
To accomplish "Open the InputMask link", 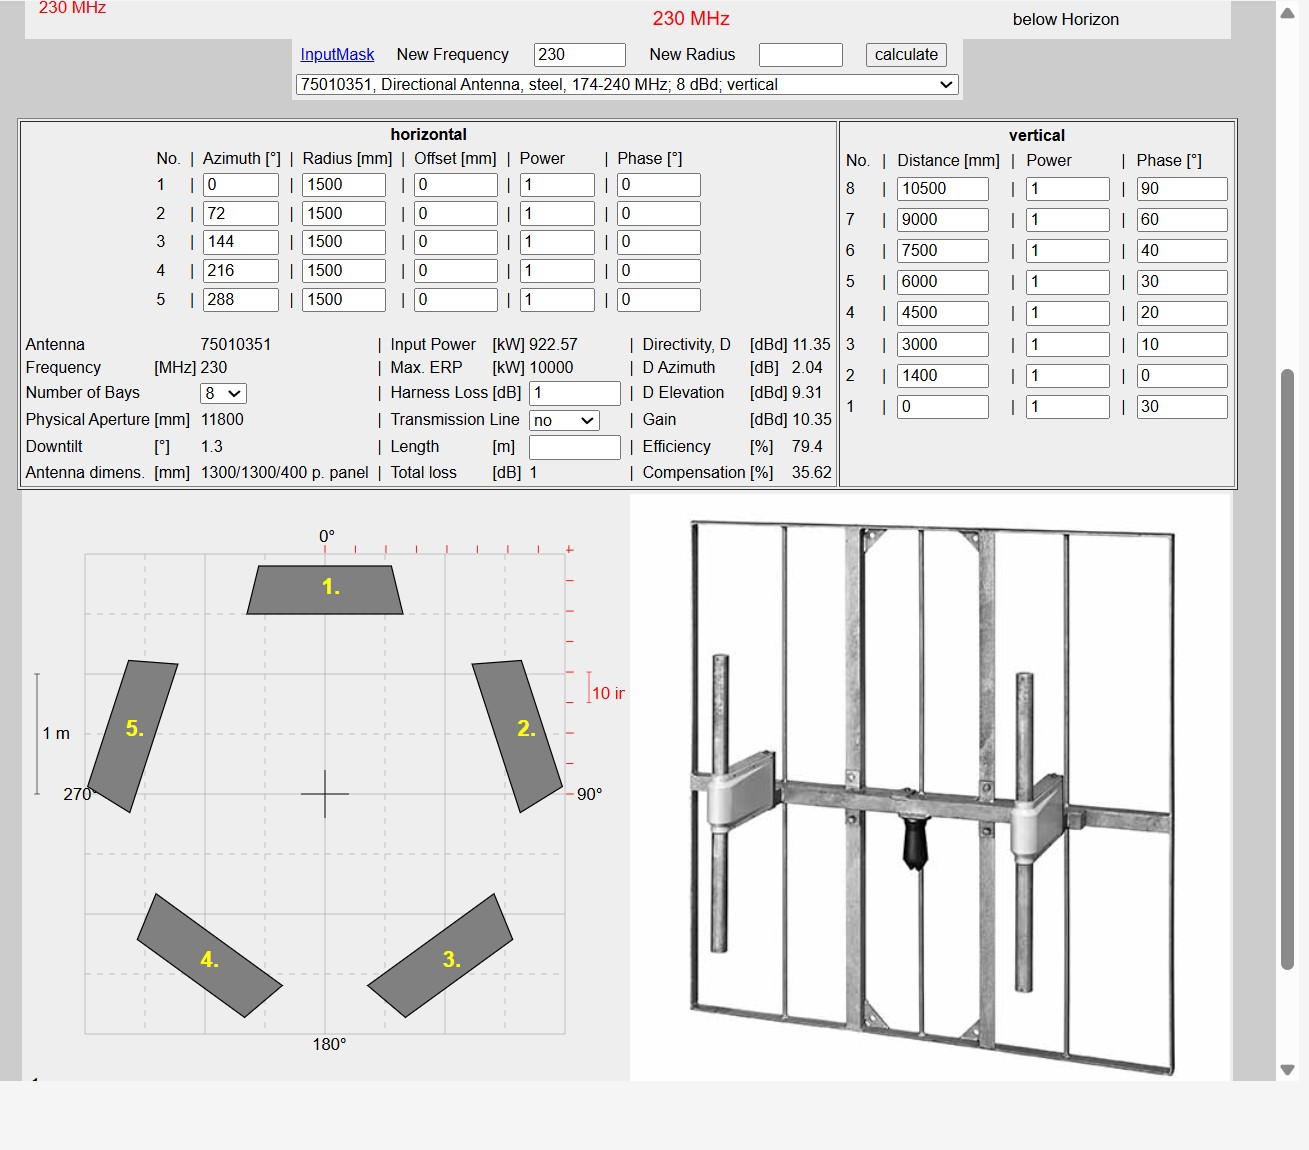I will [x=337, y=55].
